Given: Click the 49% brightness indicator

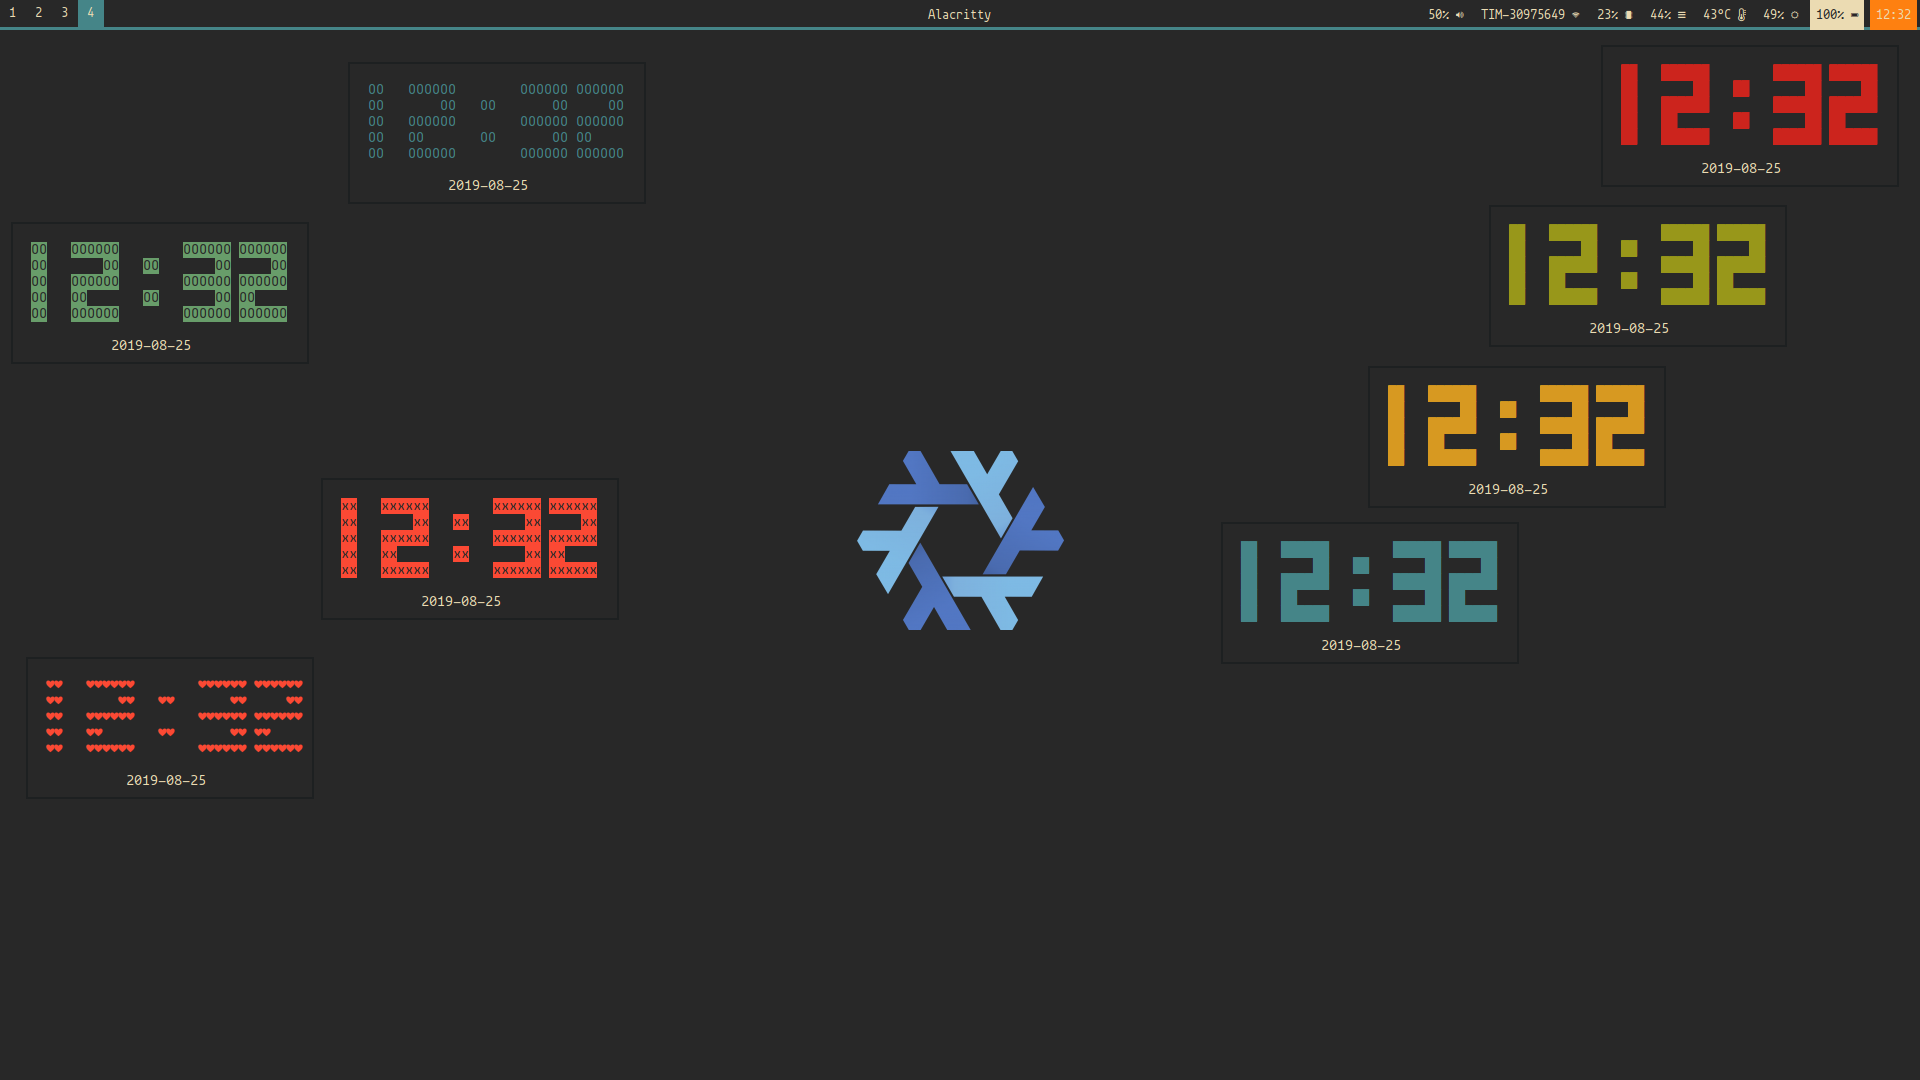Looking at the screenshot, I should click(x=1780, y=14).
